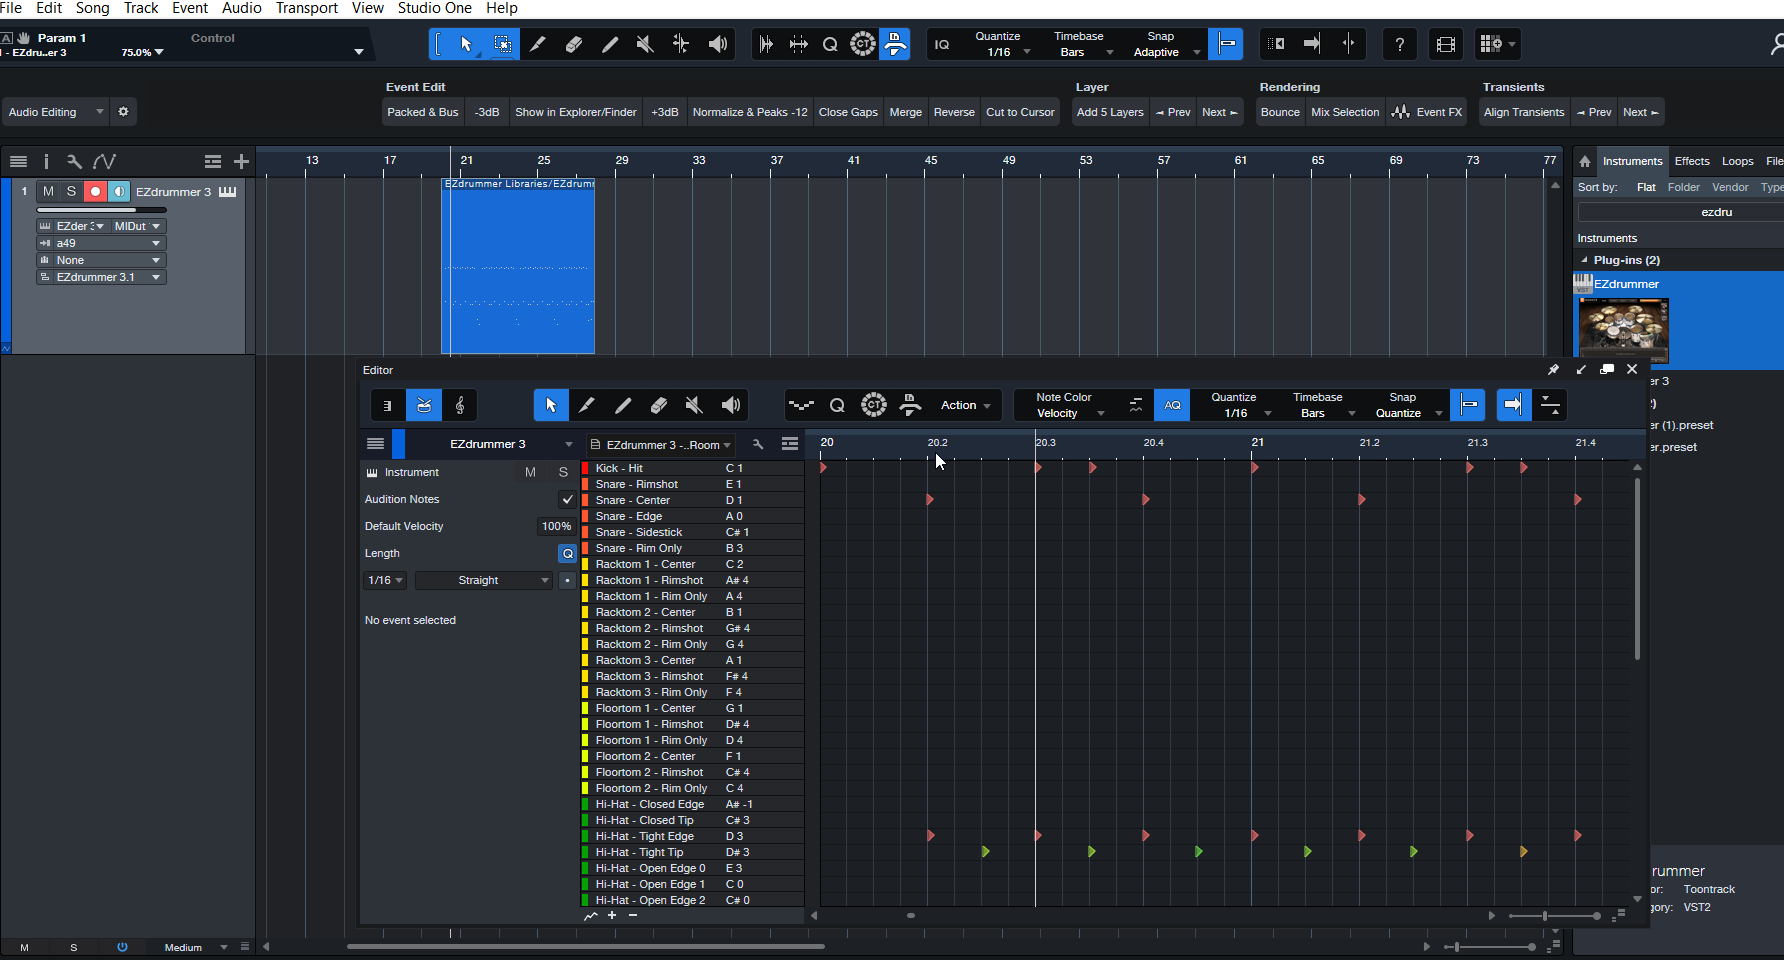
Task: Open the video player icon
Action: point(1445,44)
